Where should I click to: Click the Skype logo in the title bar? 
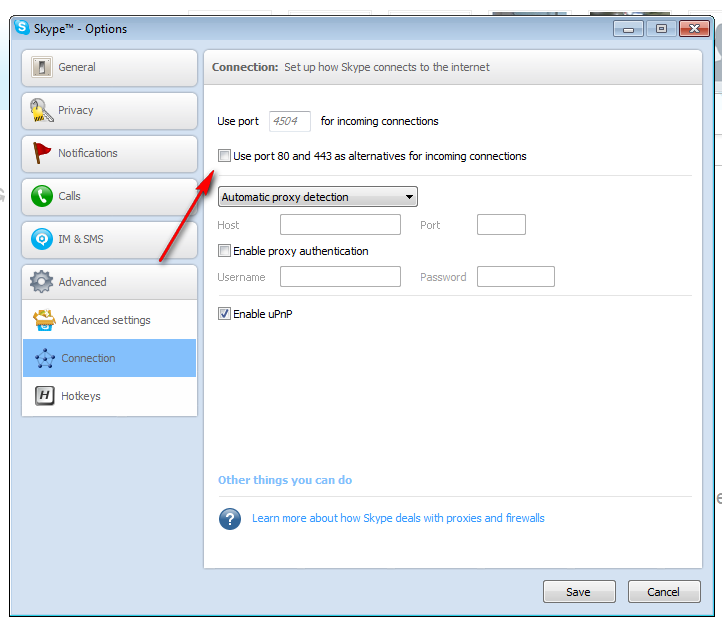pyautogui.click(x=22, y=27)
